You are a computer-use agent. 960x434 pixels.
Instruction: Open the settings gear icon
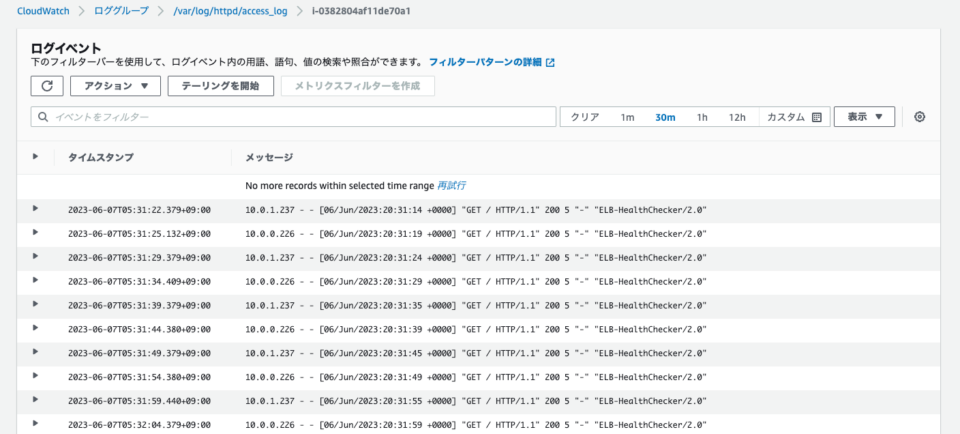click(920, 117)
